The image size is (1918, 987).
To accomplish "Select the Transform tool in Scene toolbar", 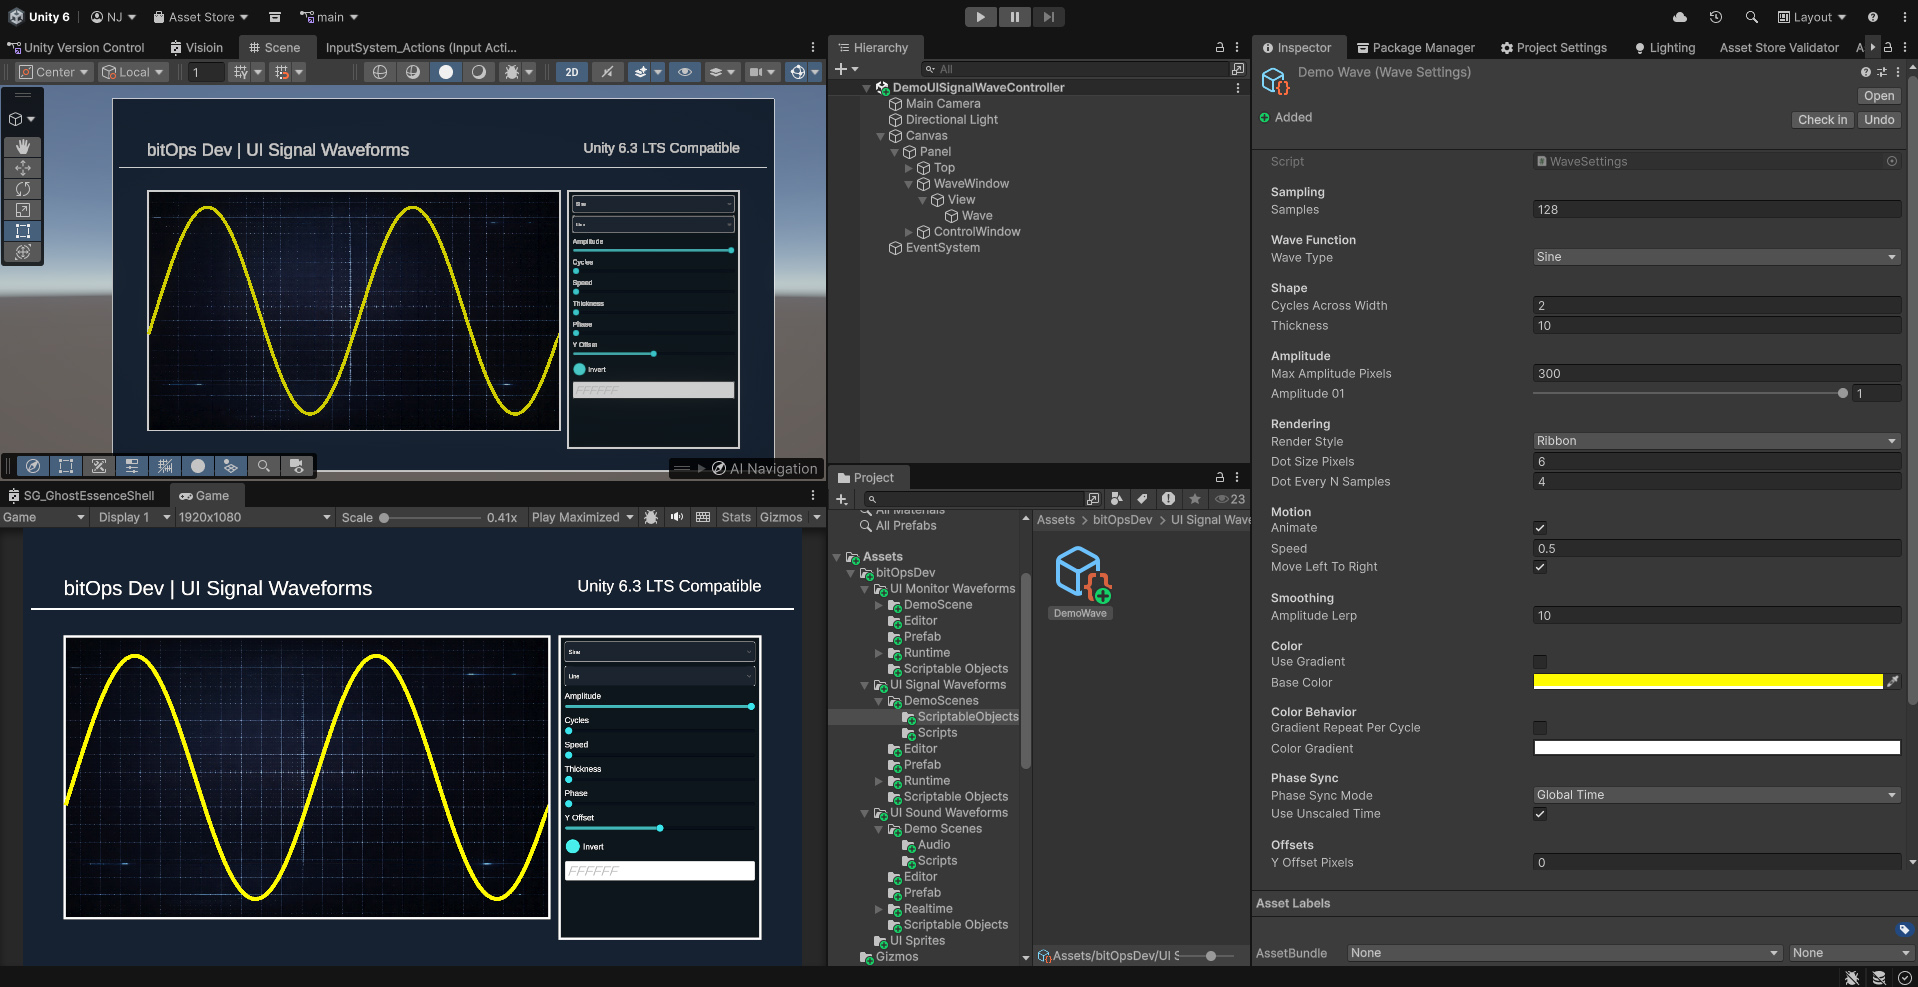I will click(x=23, y=252).
